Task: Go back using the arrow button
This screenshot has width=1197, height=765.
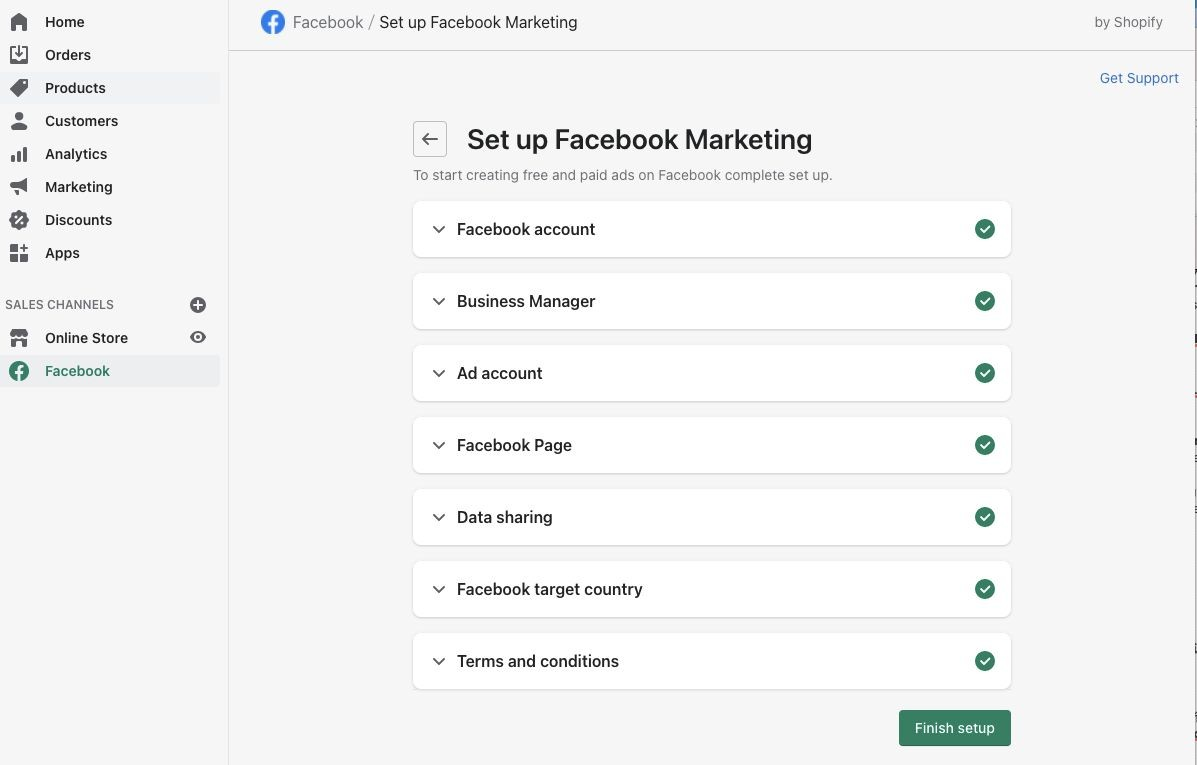Action: click(x=430, y=139)
